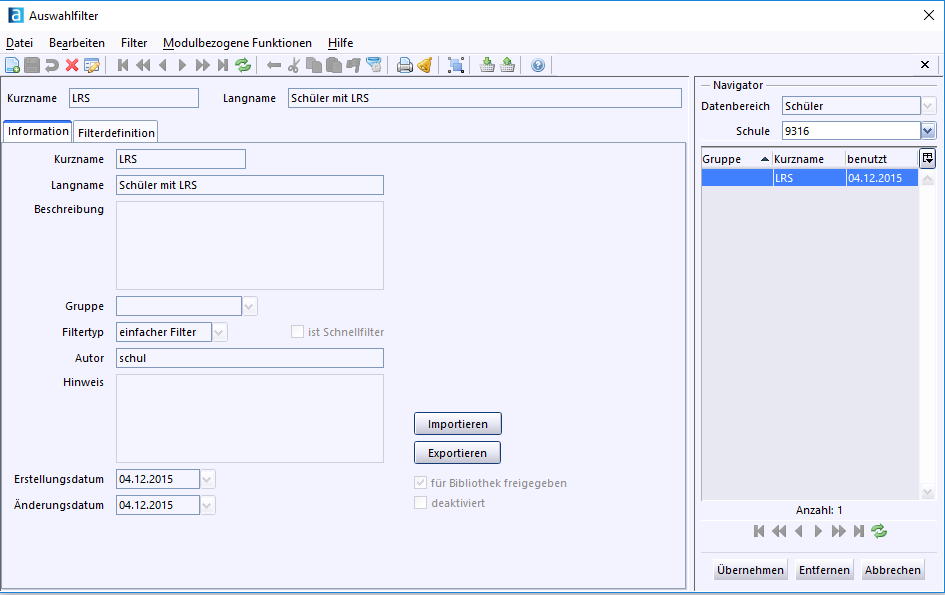Click the golden bell icon
Screen dimensions: 945x595
coord(425,65)
